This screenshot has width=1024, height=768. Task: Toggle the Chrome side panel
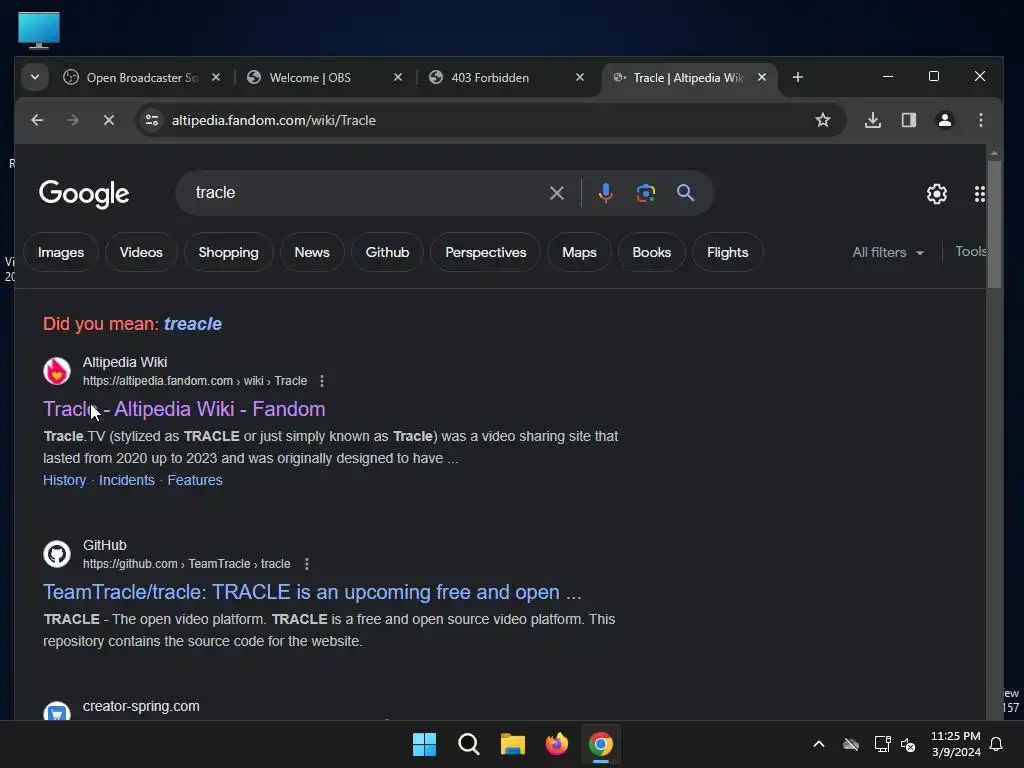(x=909, y=120)
